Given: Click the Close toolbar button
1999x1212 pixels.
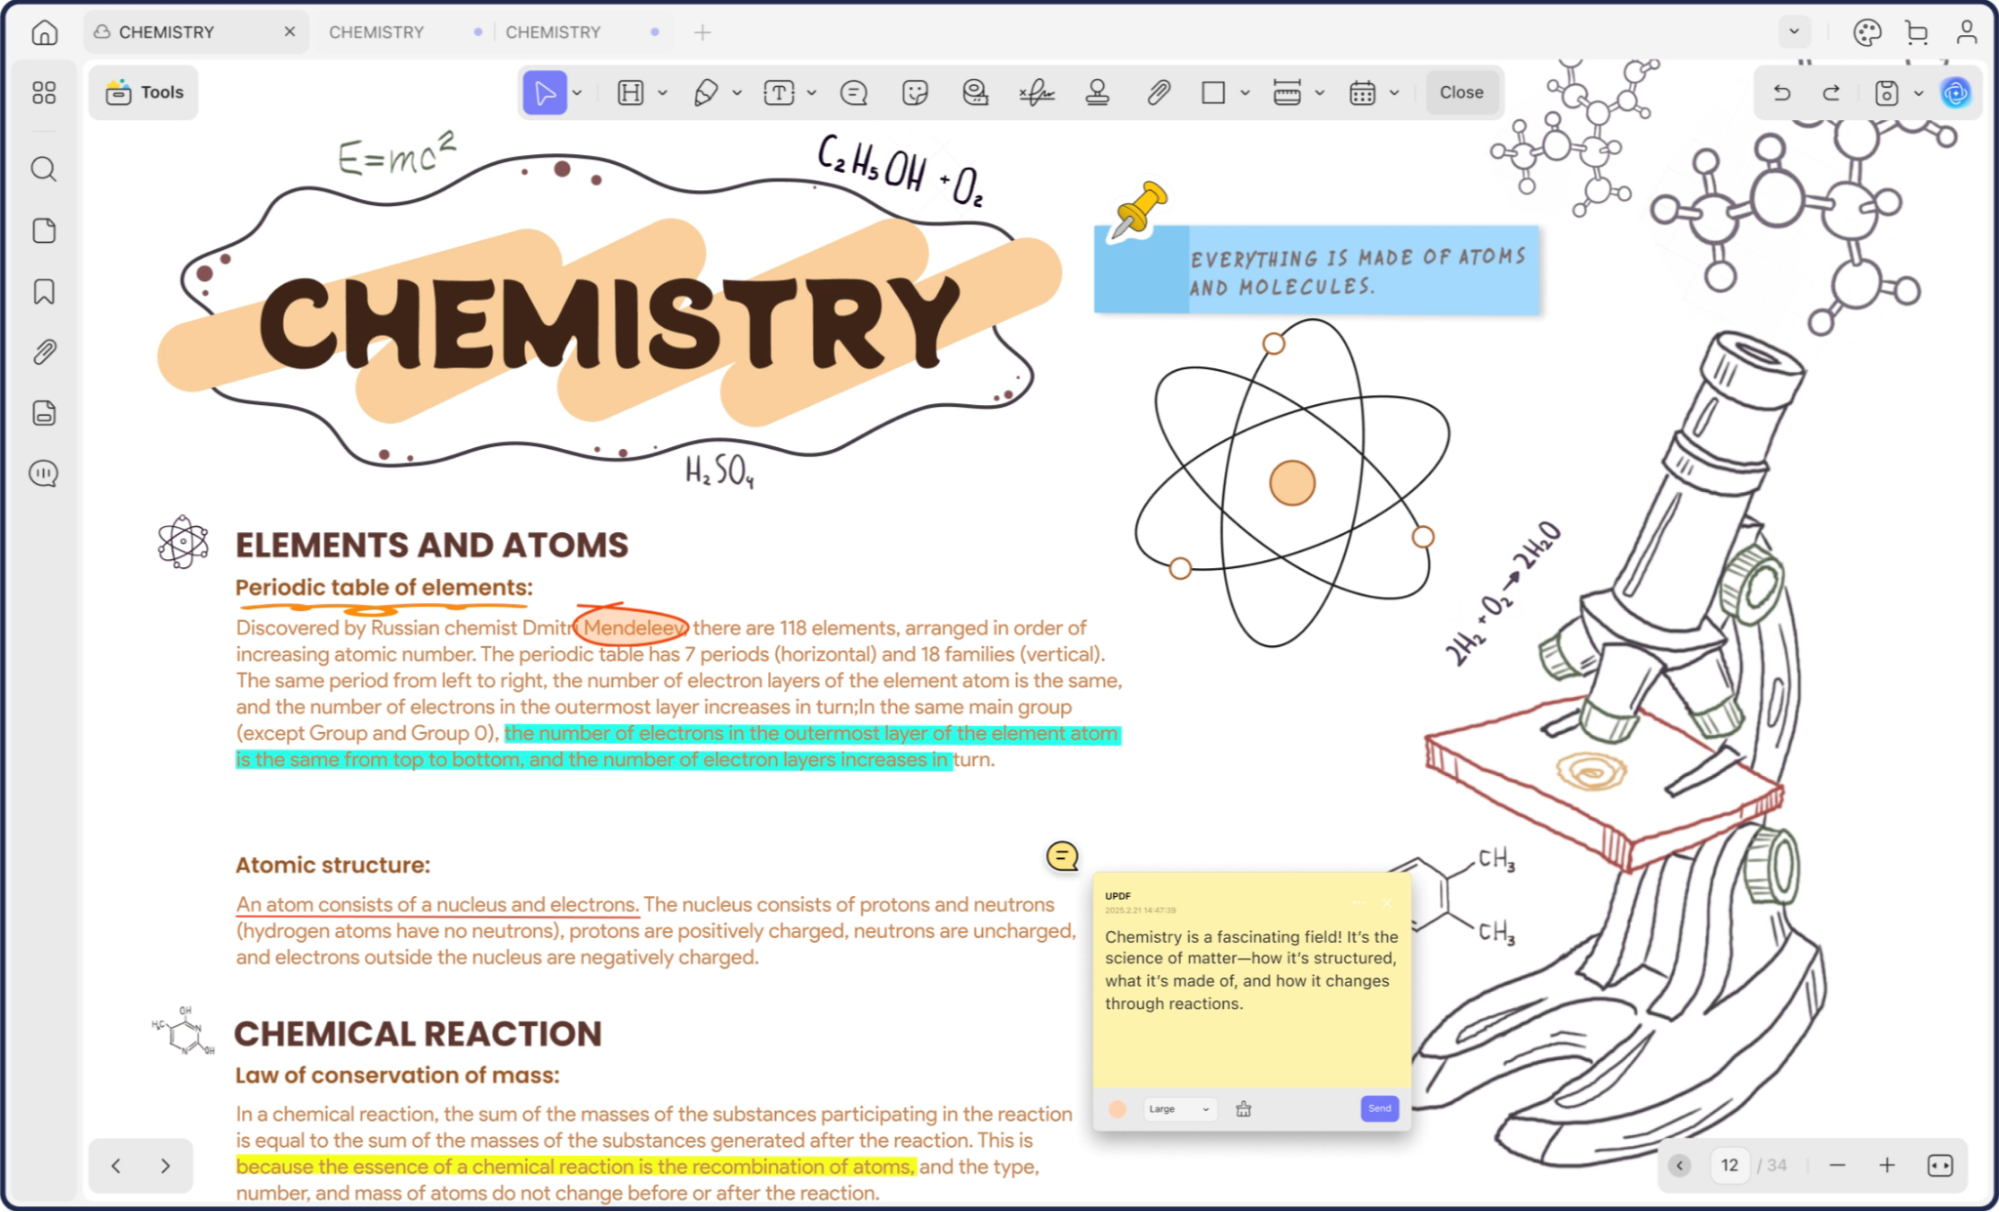Looking at the screenshot, I should pos(1461,92).
